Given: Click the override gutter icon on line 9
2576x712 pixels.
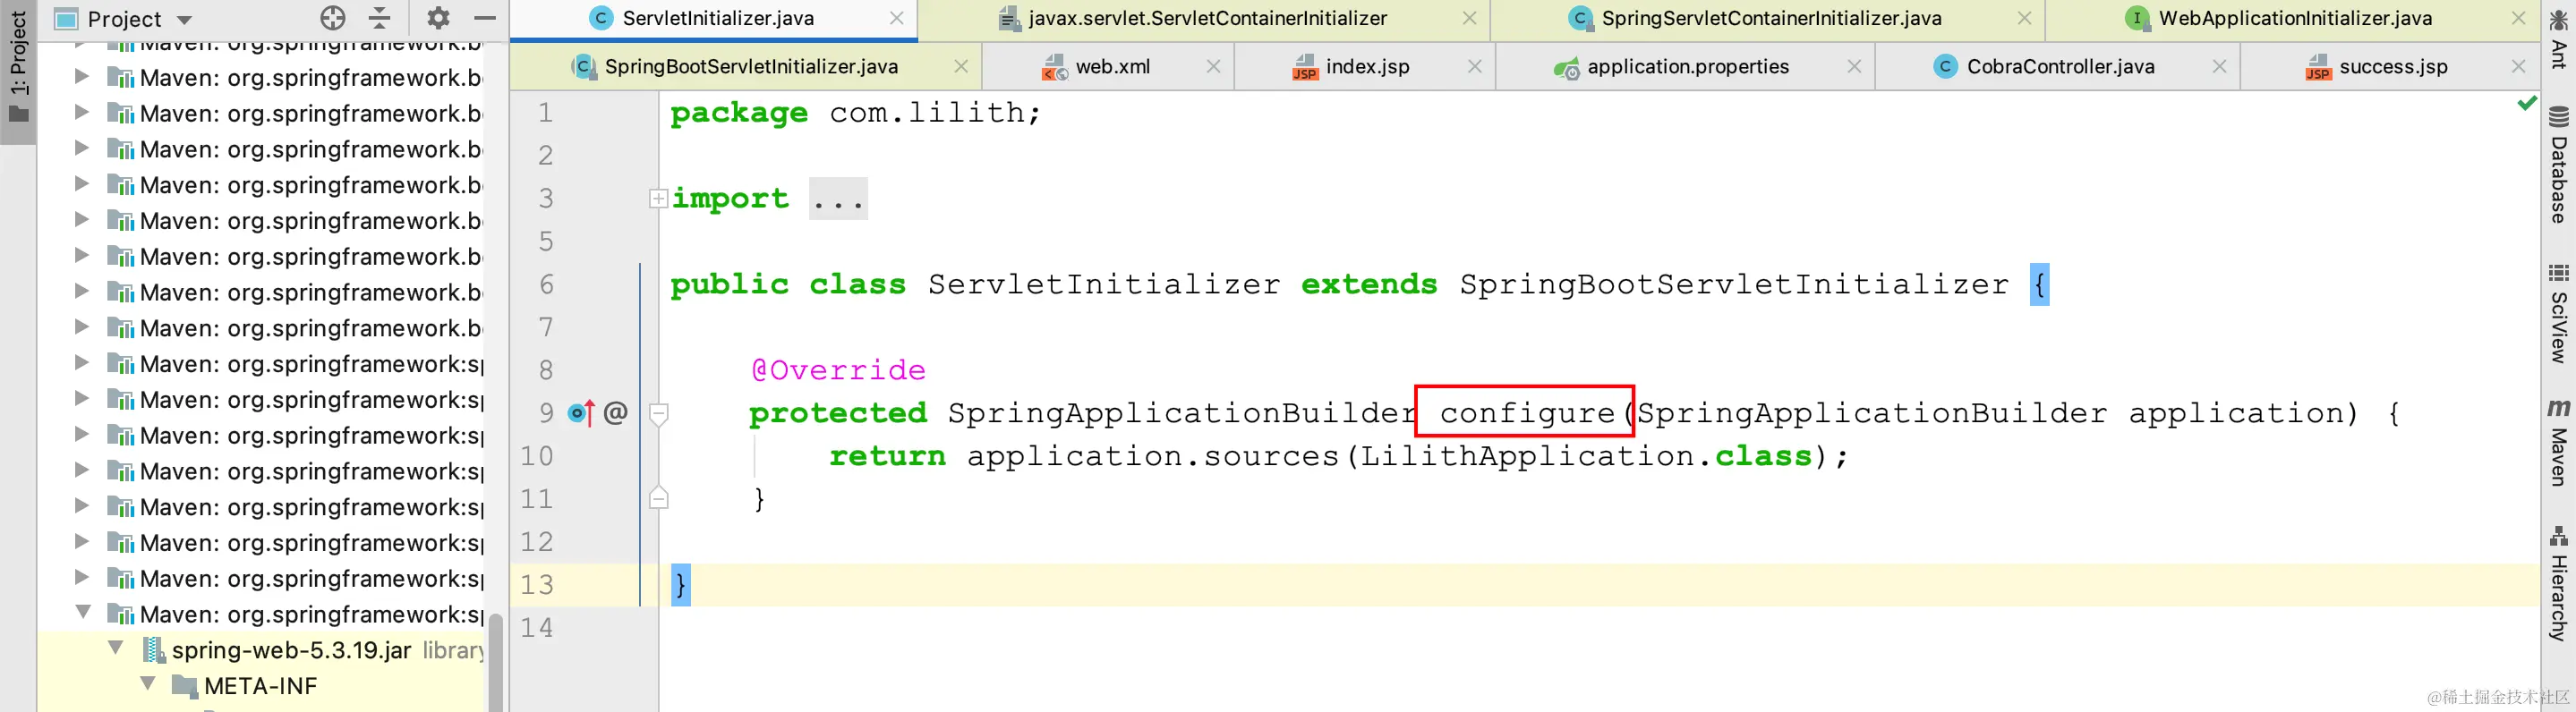Looking at the screenshot, I should click(x=581, y=412).
